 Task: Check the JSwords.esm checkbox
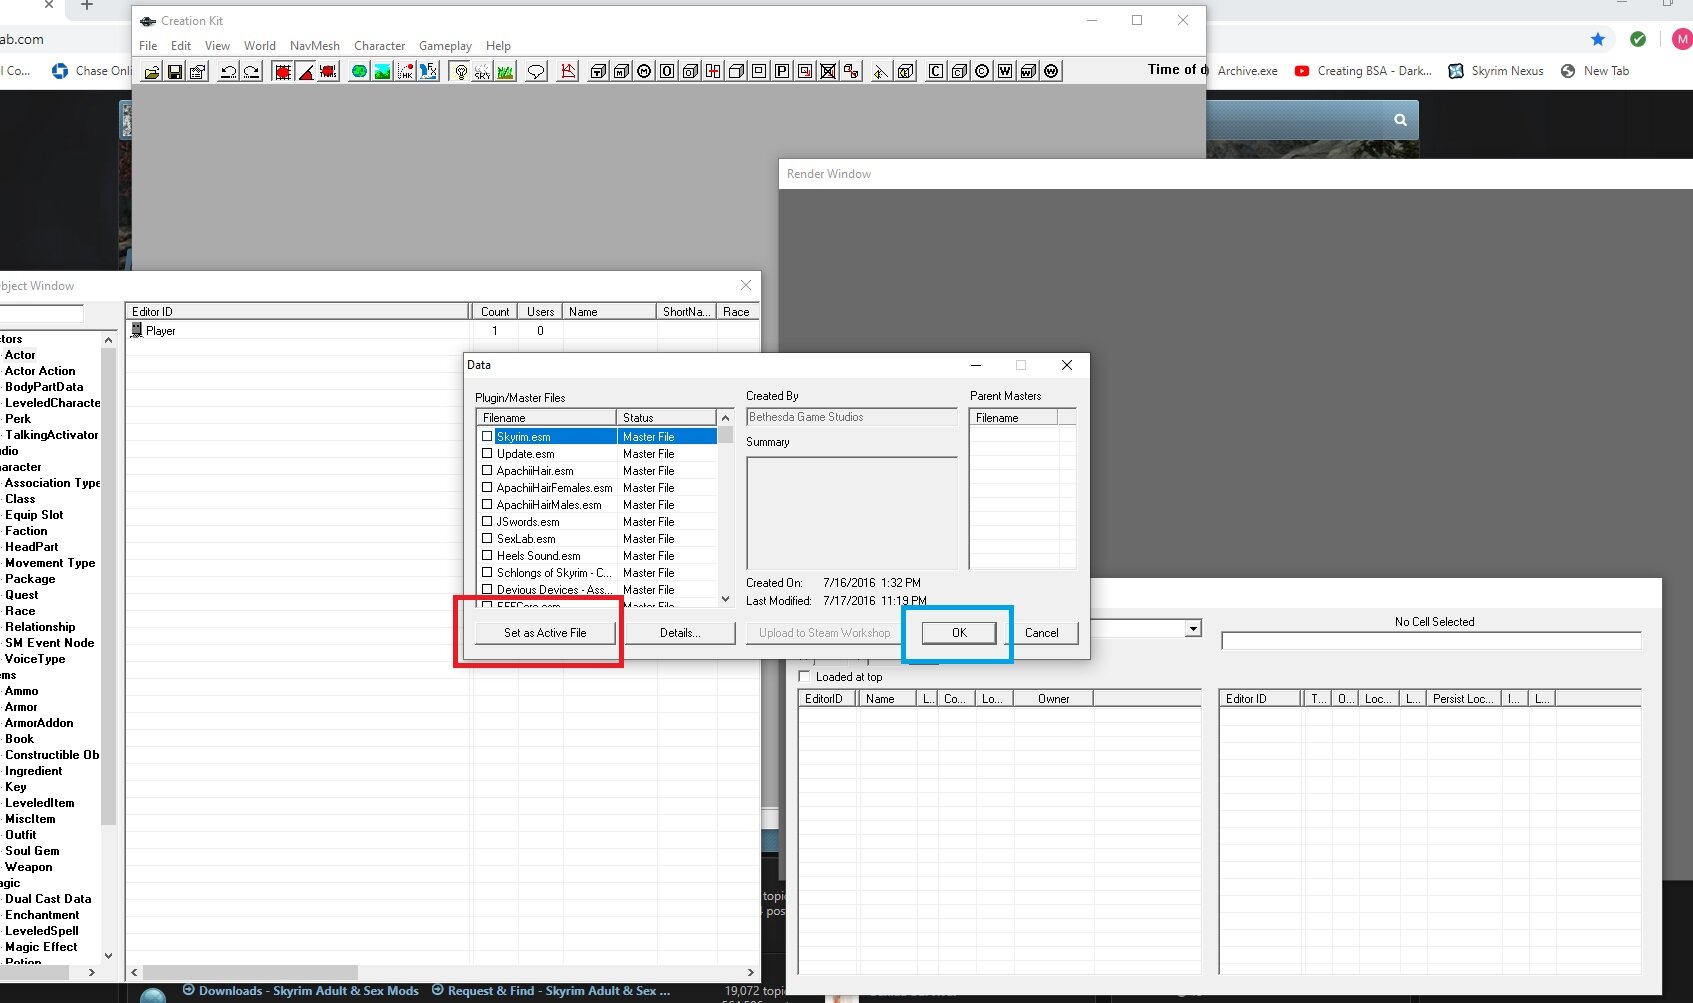click(x=487, y=522)
